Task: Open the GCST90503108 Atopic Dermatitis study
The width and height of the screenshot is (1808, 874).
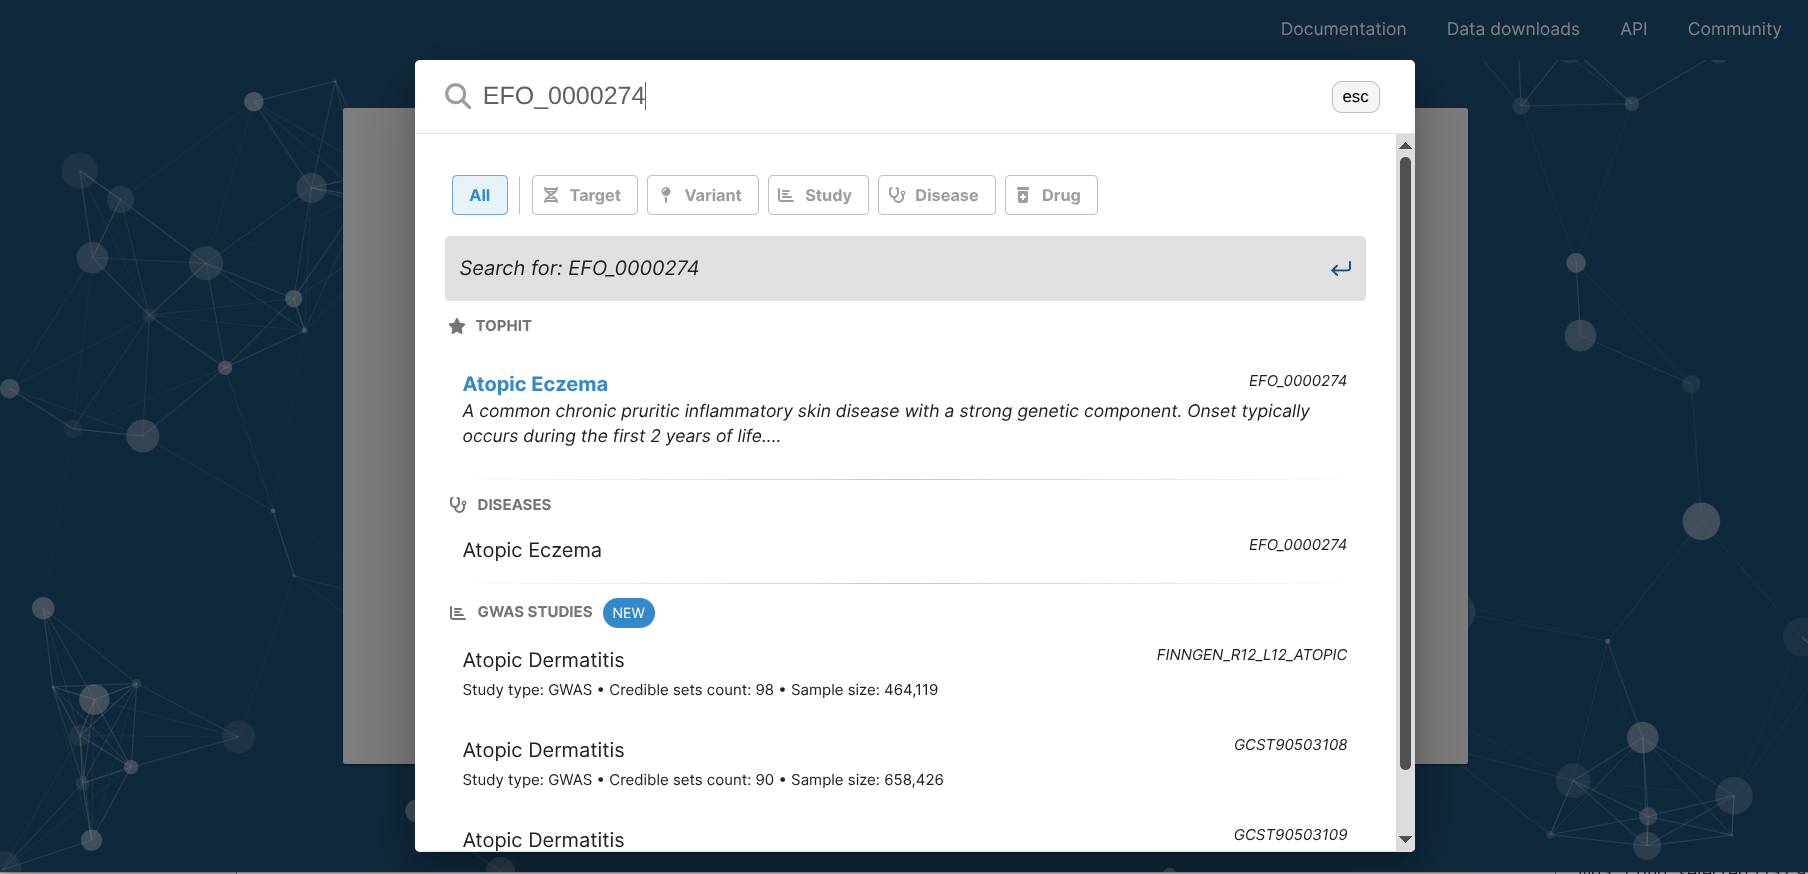Action: click(543, 750)
